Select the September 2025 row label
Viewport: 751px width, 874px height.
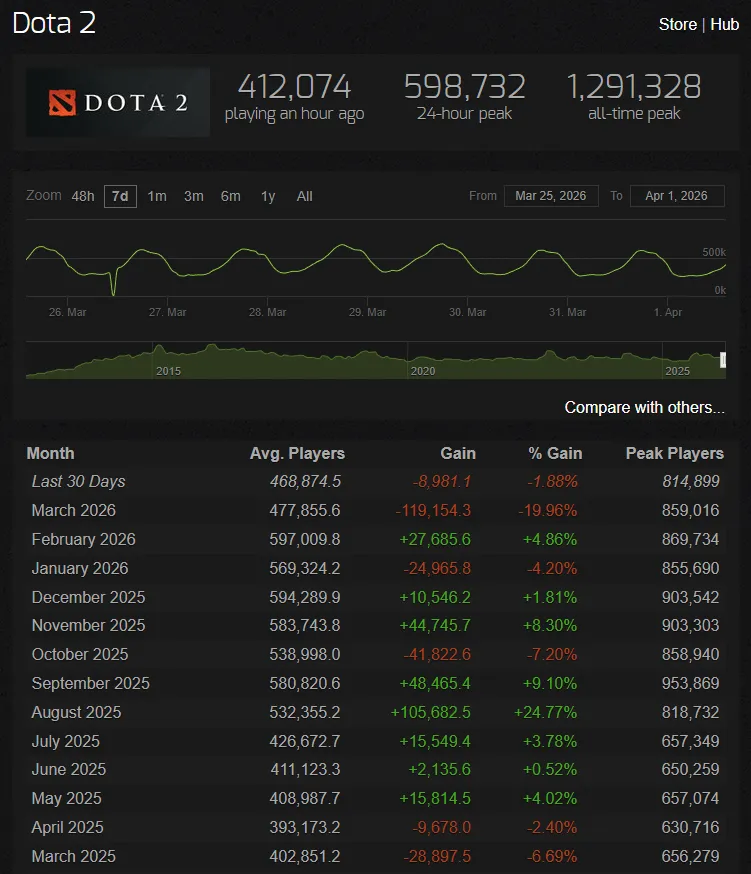[90, 683]
